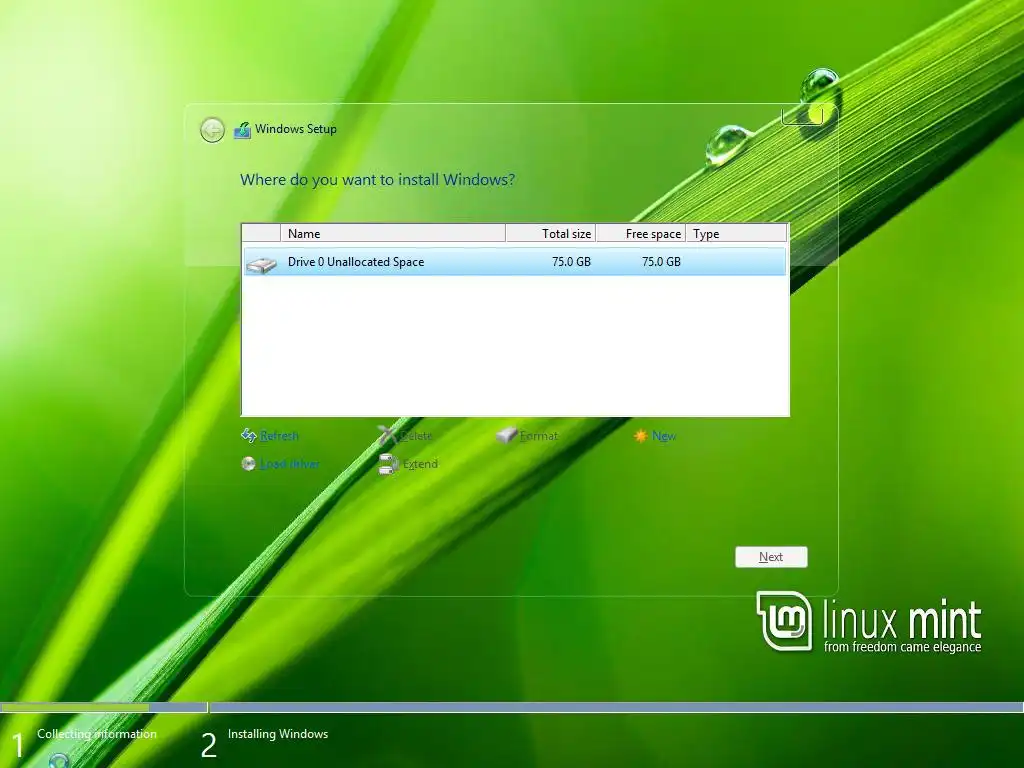The image size is (1024, 768).
Task: Click the Delete X icon
Action: [387, 435]
